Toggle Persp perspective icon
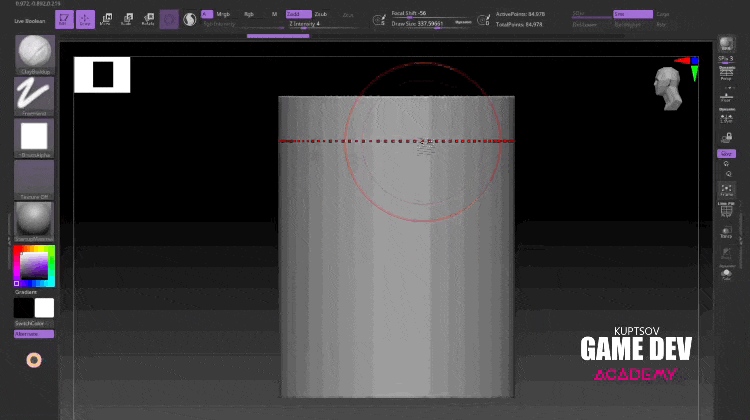This screenshot has height=420, width=750. click(x=727, y=73)
